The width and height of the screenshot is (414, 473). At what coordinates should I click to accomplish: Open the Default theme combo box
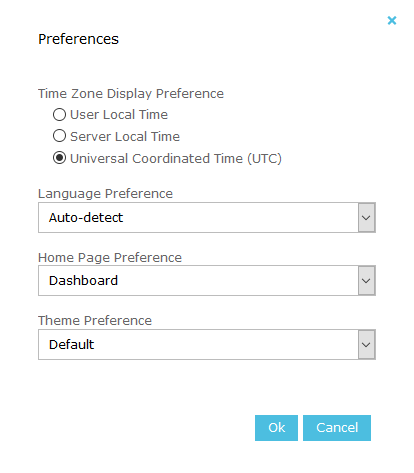(207, 345)
